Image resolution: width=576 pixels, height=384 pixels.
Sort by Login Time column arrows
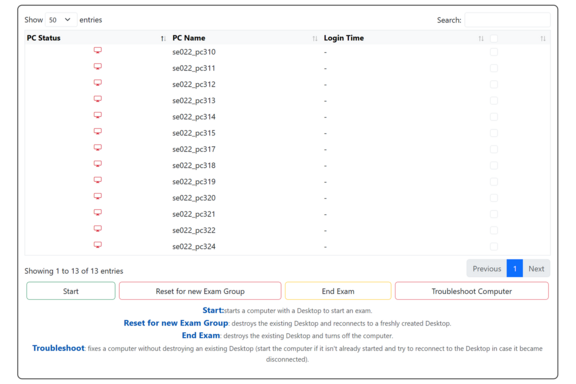point(481,39)
